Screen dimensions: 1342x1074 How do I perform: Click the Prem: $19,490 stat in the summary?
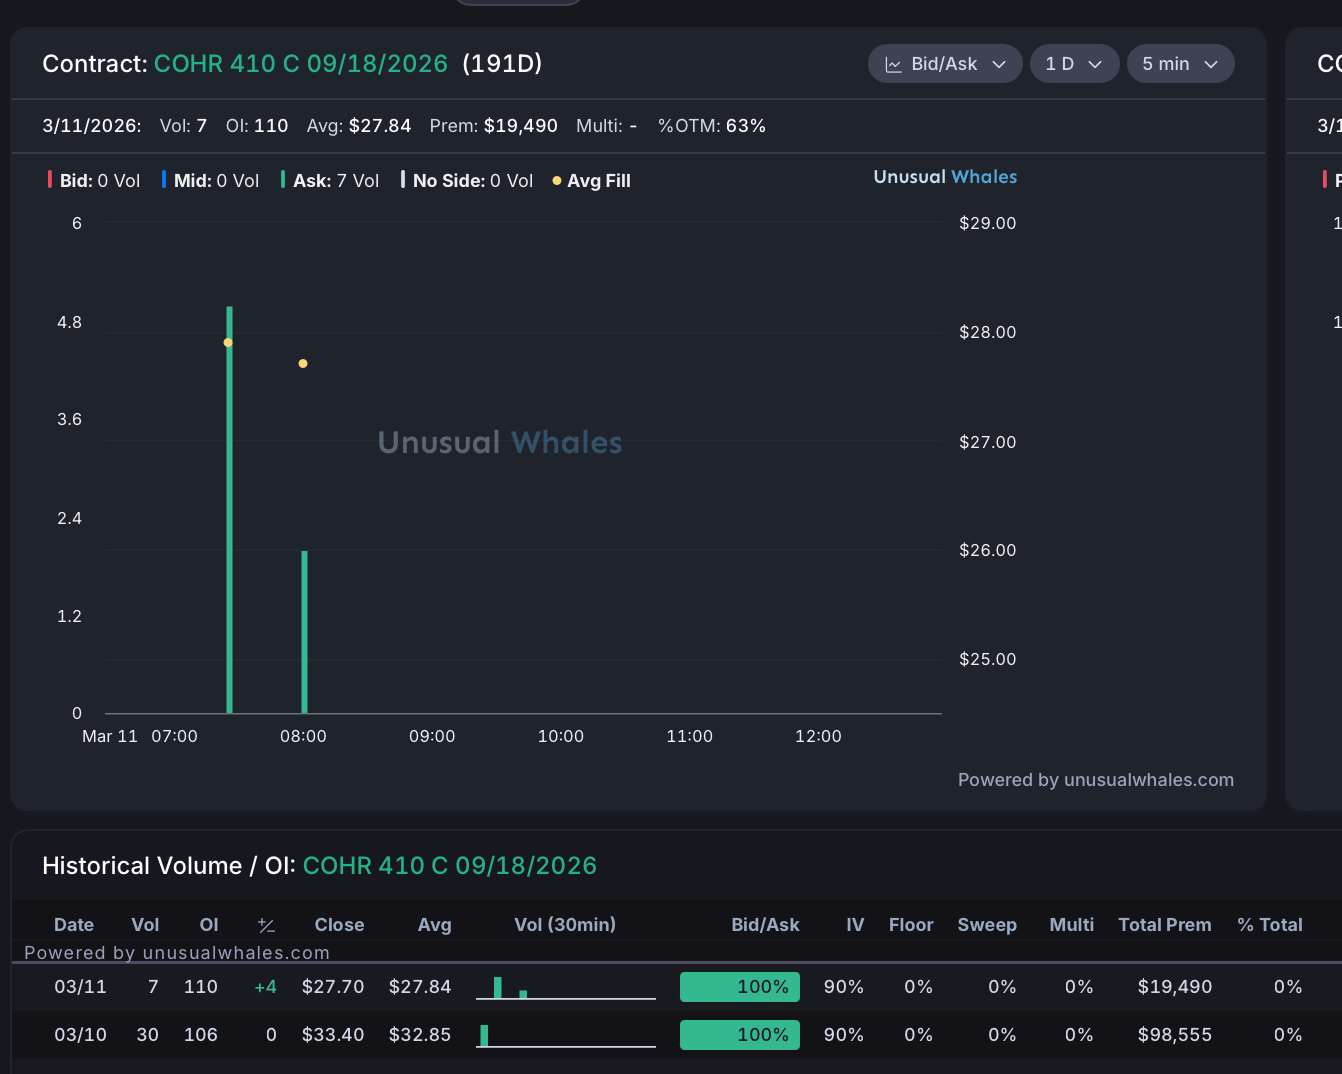[x=493, y=126]
